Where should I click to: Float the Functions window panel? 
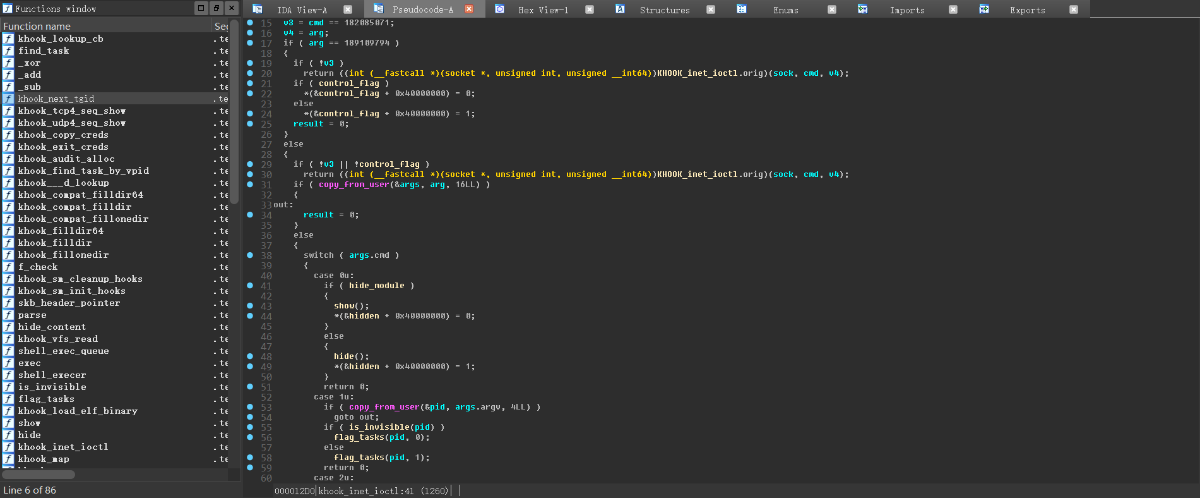click(216, 8)
